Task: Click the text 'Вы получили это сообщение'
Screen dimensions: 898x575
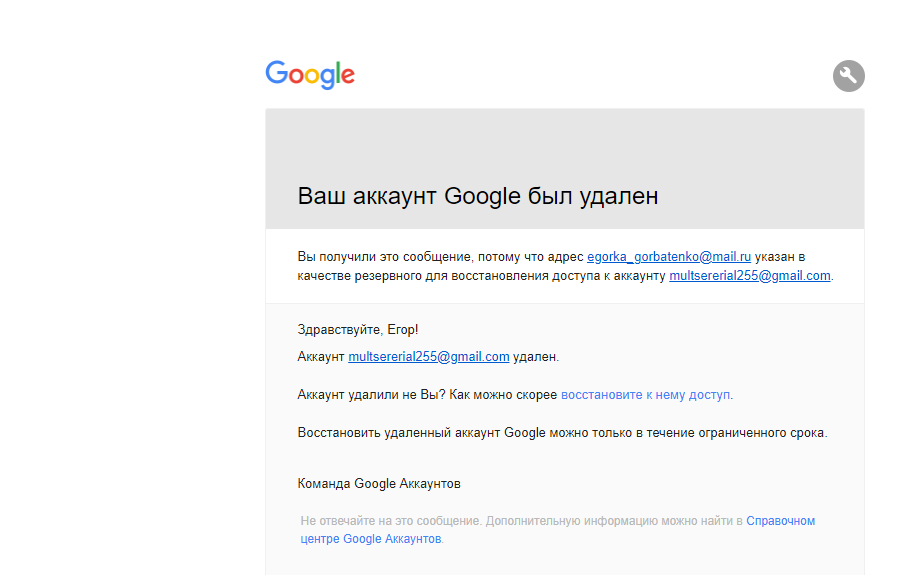Action: pos(385,257)
